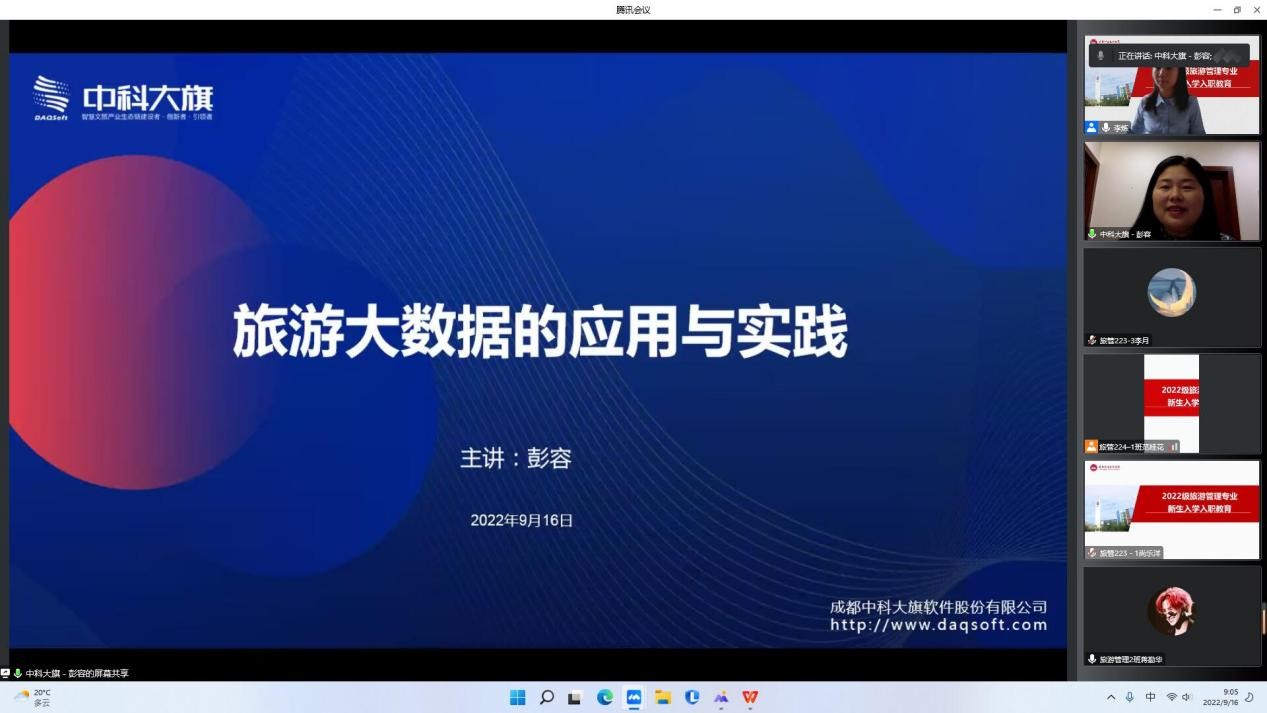1267x713 pixels.
Task: Select the 旅管224-1班范桂花 video tile
Action: (x=1172, y=403)
